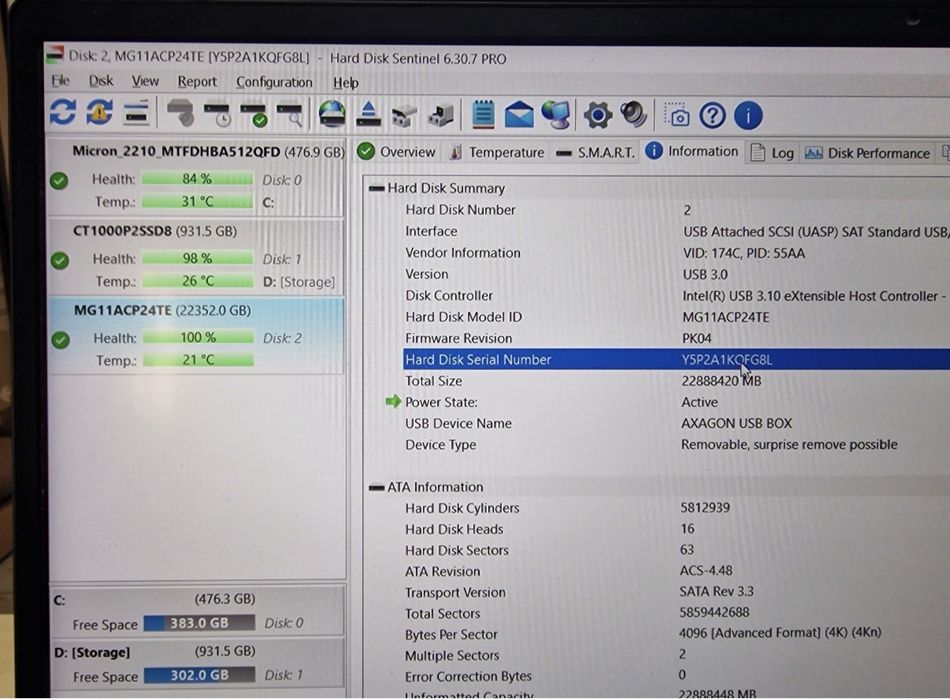Click the Micron 84 % health bar
Viewport: 950px width, 700px height.
(198, 179)
